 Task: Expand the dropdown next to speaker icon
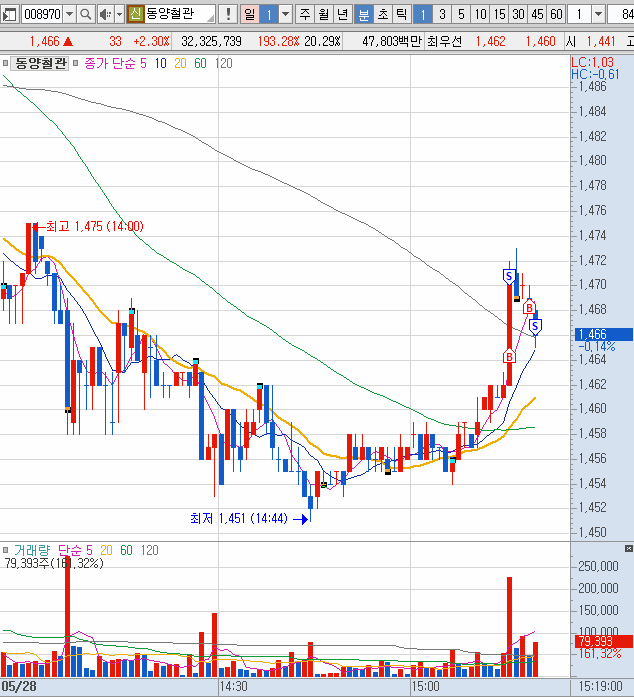point(118,14)
